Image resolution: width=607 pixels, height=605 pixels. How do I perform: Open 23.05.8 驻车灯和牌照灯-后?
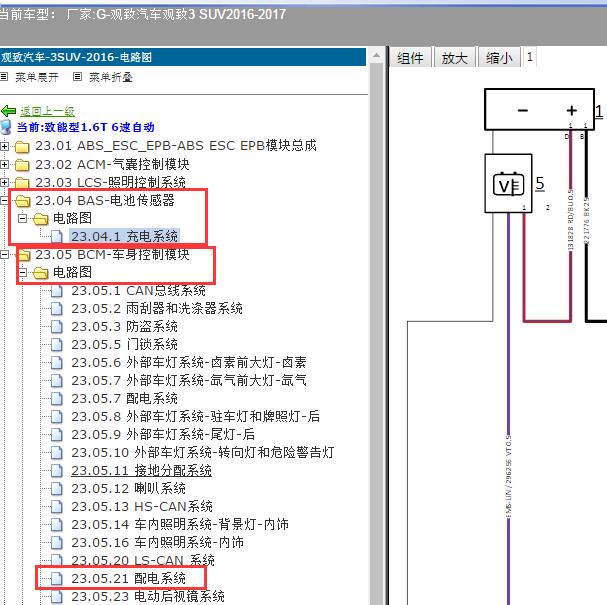[x=195, y=416]
